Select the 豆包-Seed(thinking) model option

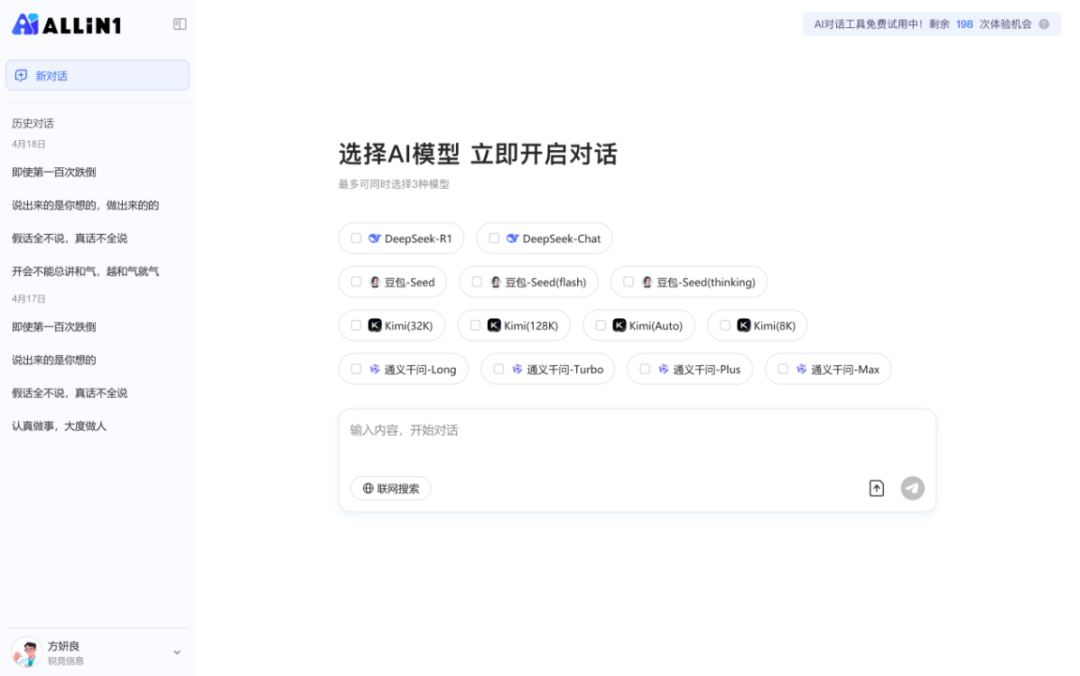(x=689, y=282)
